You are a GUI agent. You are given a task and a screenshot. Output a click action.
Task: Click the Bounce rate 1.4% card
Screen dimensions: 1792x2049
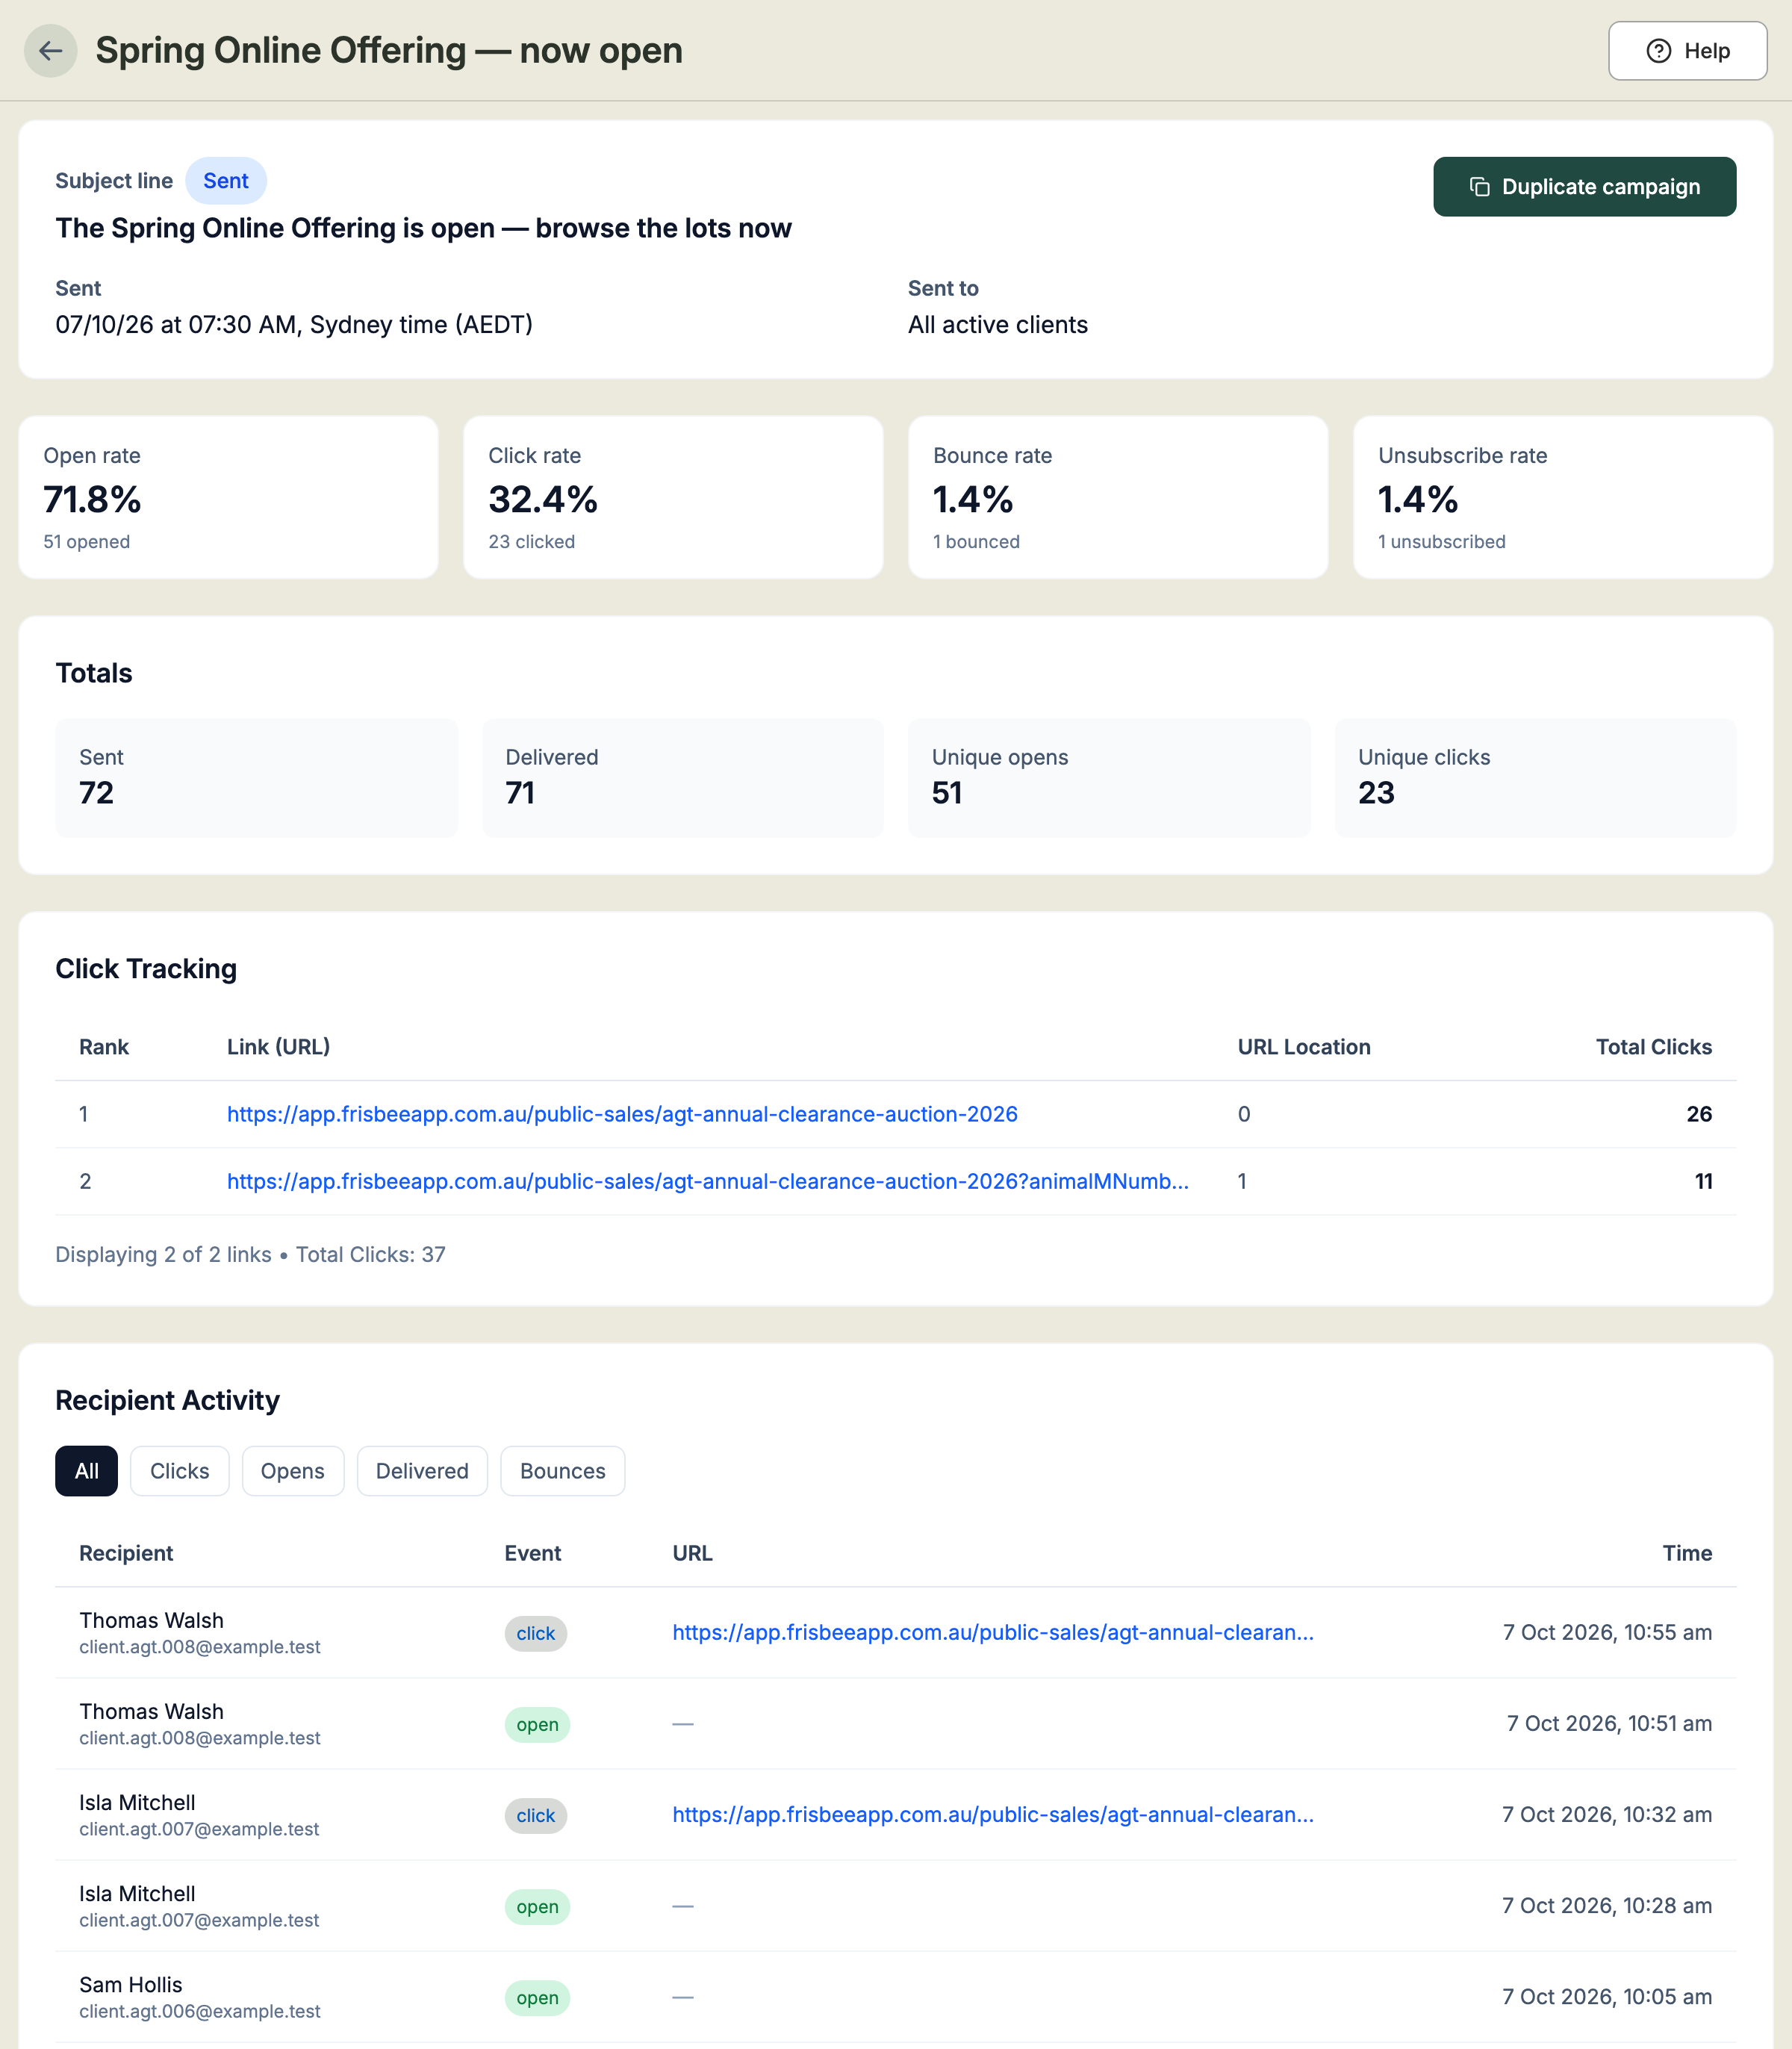pyautogui.click(x=1118, y=497)
